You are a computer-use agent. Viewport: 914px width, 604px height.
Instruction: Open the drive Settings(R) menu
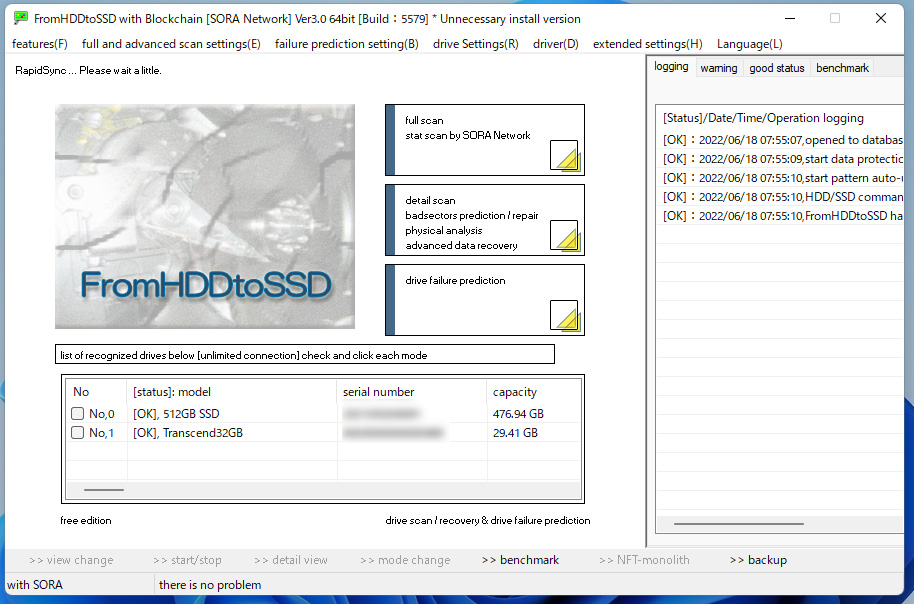click(476, 44)
